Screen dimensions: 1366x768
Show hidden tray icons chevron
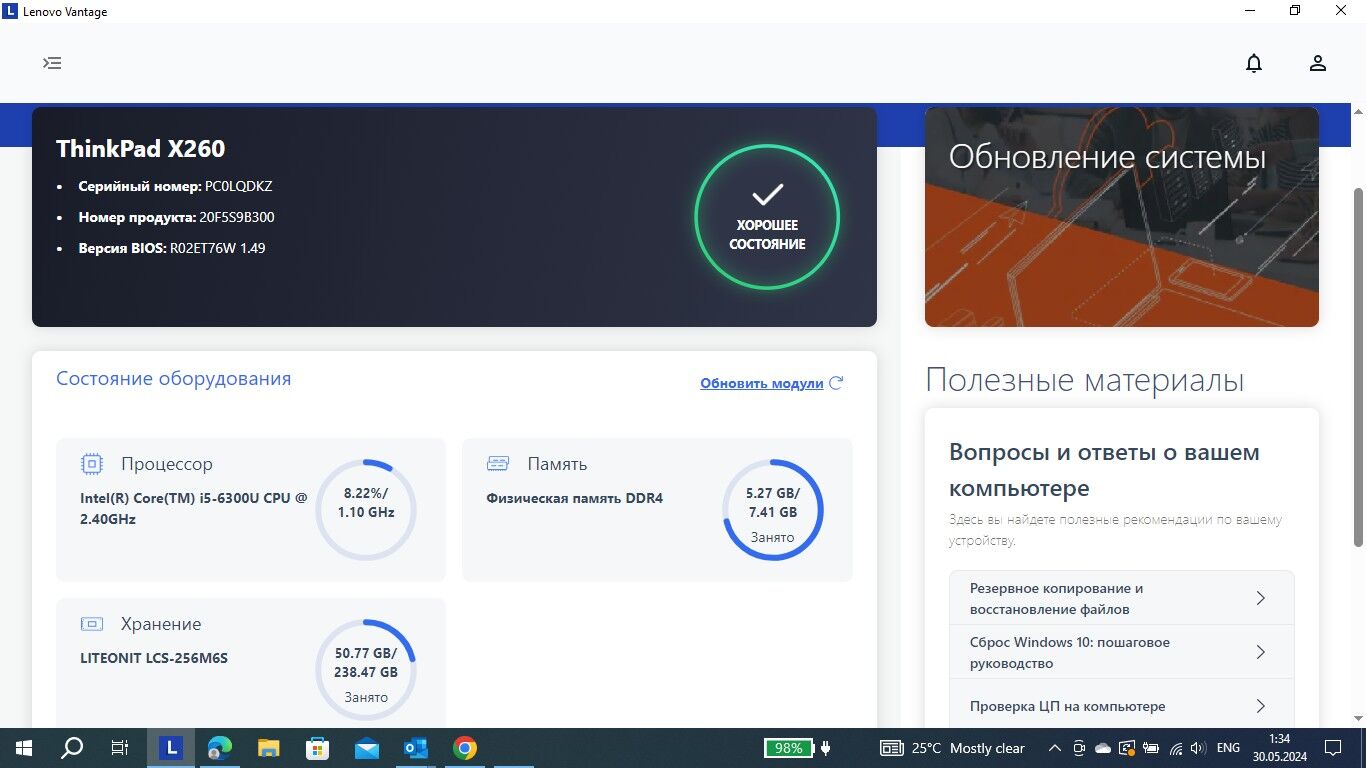coord(1055,748)
